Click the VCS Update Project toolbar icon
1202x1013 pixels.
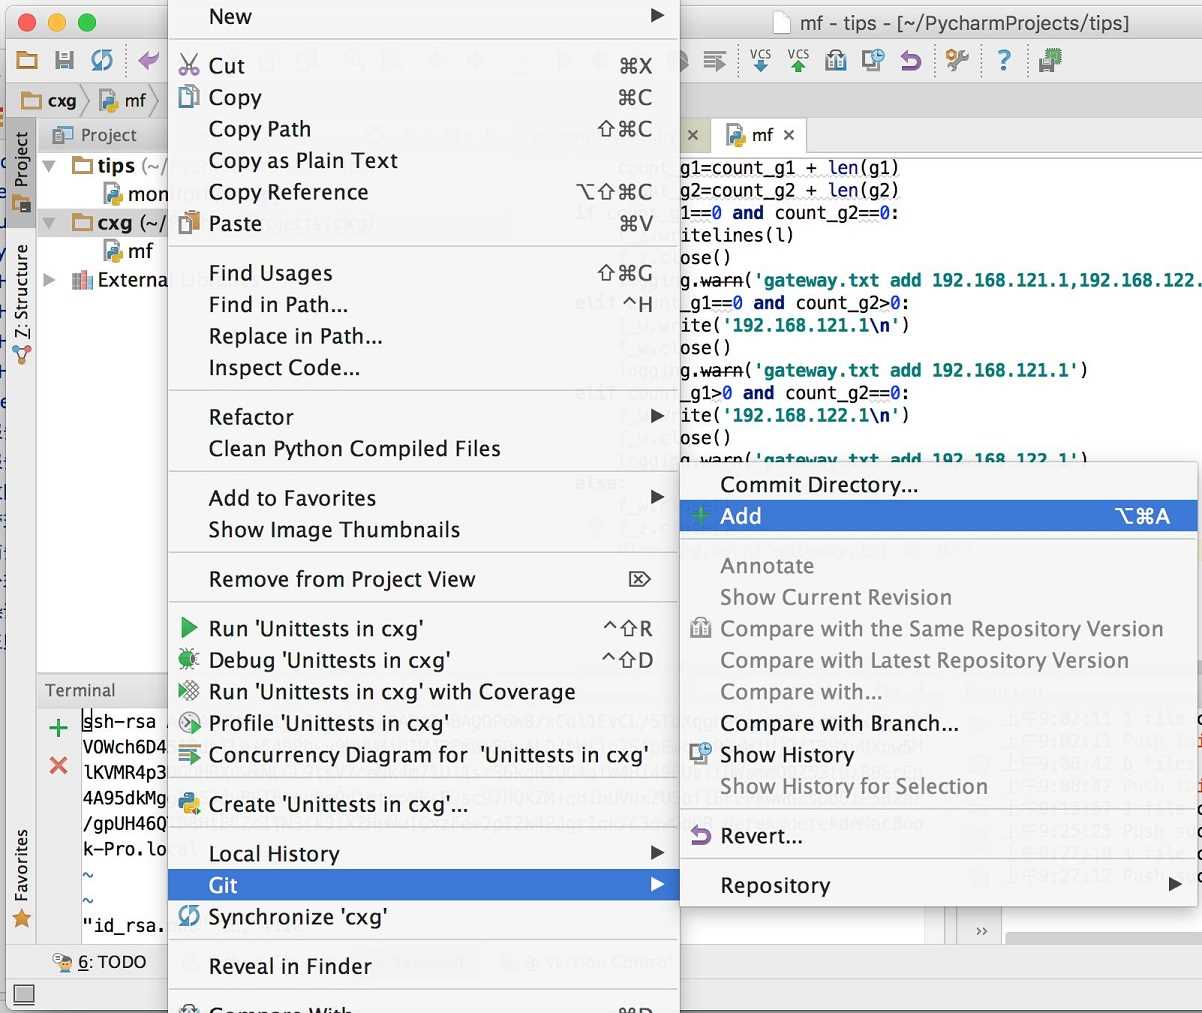click(x=760, y=61)
